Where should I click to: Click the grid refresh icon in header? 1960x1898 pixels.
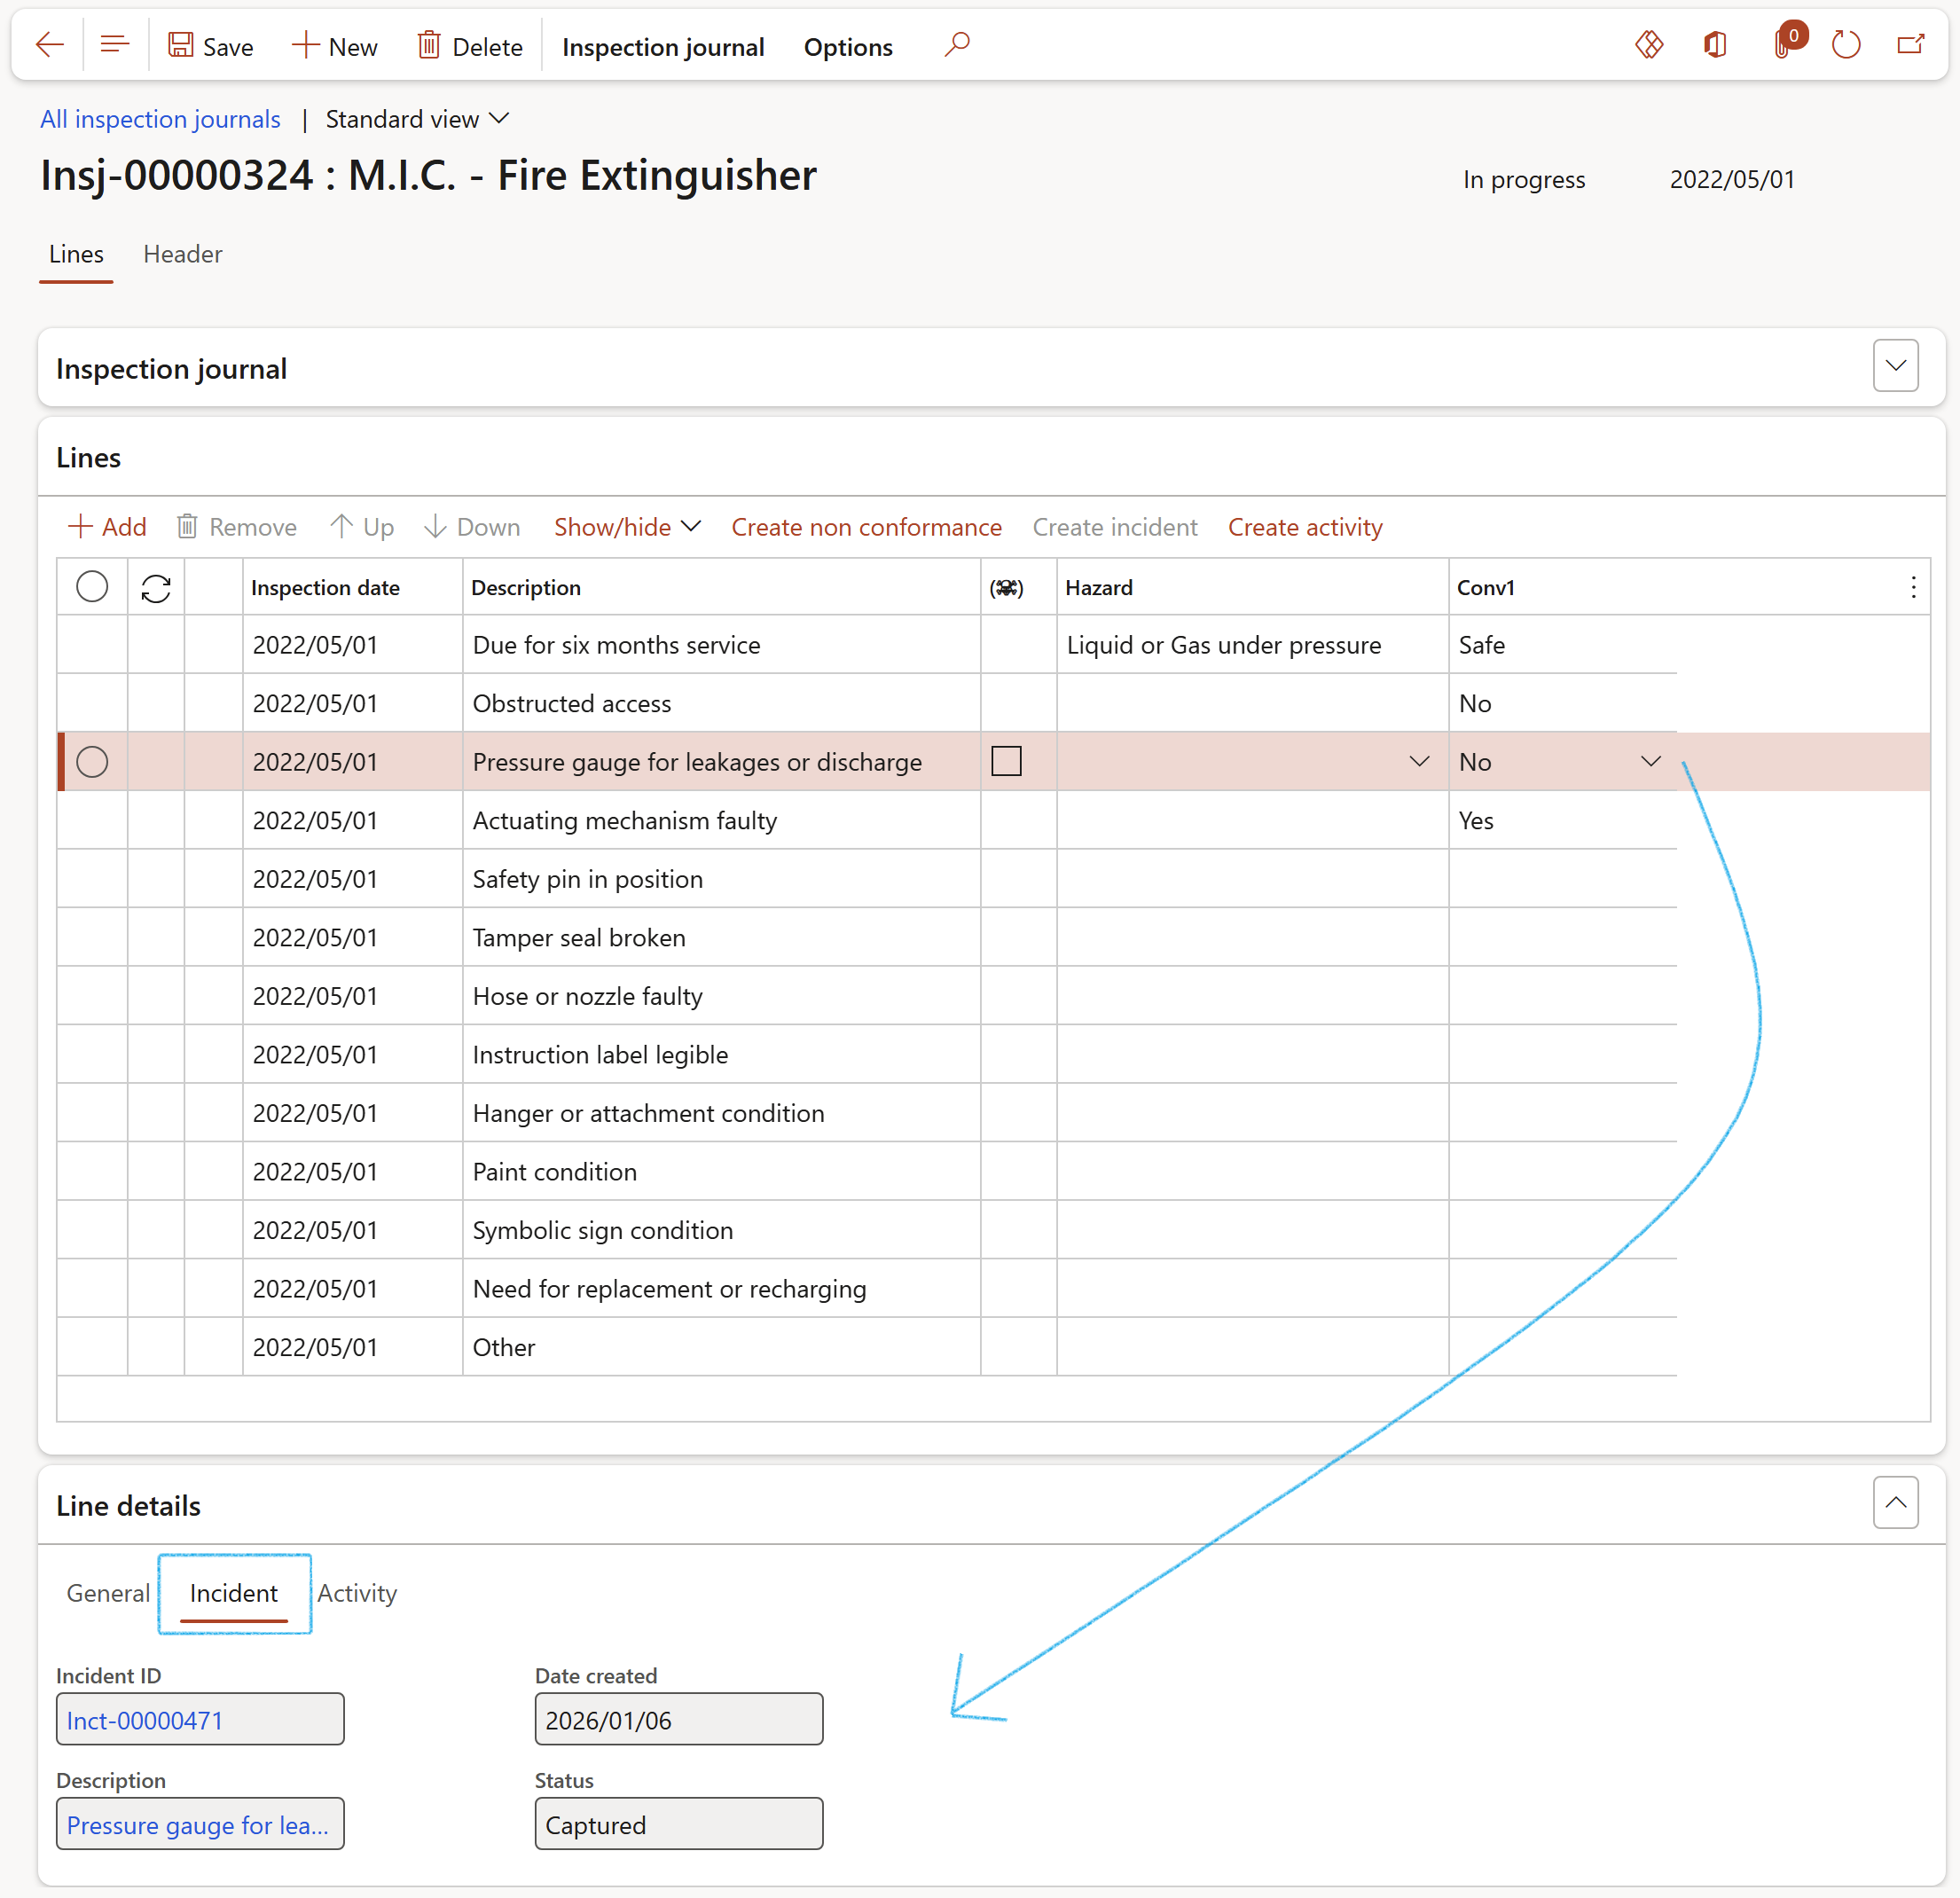156,588
